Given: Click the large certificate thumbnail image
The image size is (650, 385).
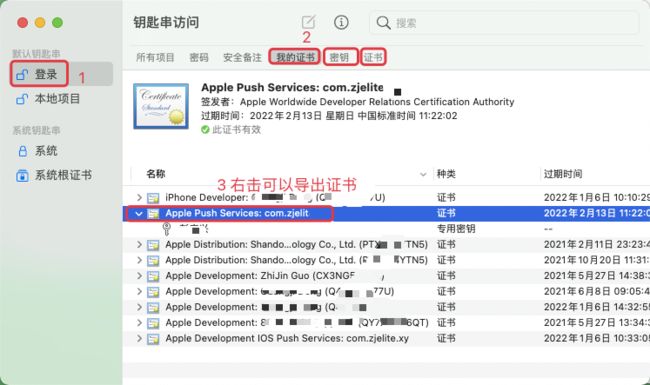Looking at the screenshot, I should [161, 106].
